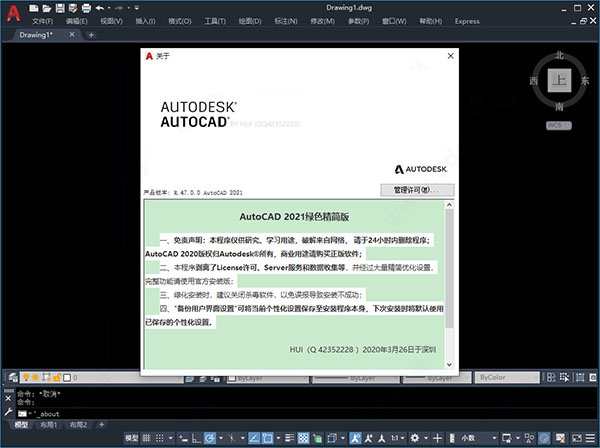Click the Redo arrow icon
This screenshot has width=600, height=448.
(x=119, y=8)
